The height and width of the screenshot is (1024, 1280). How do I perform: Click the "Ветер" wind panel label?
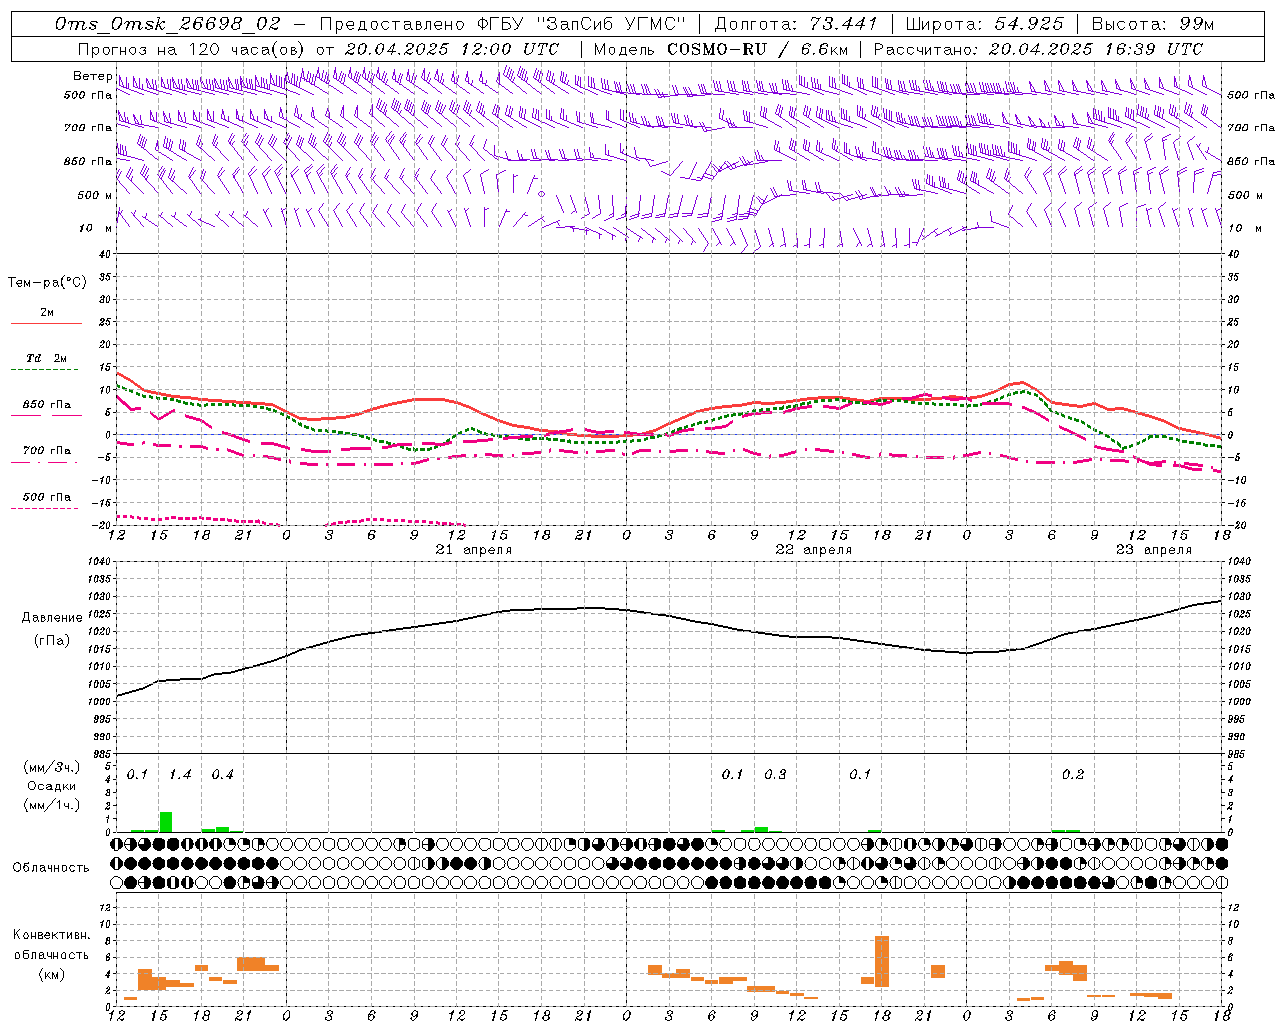click(92, 76)
